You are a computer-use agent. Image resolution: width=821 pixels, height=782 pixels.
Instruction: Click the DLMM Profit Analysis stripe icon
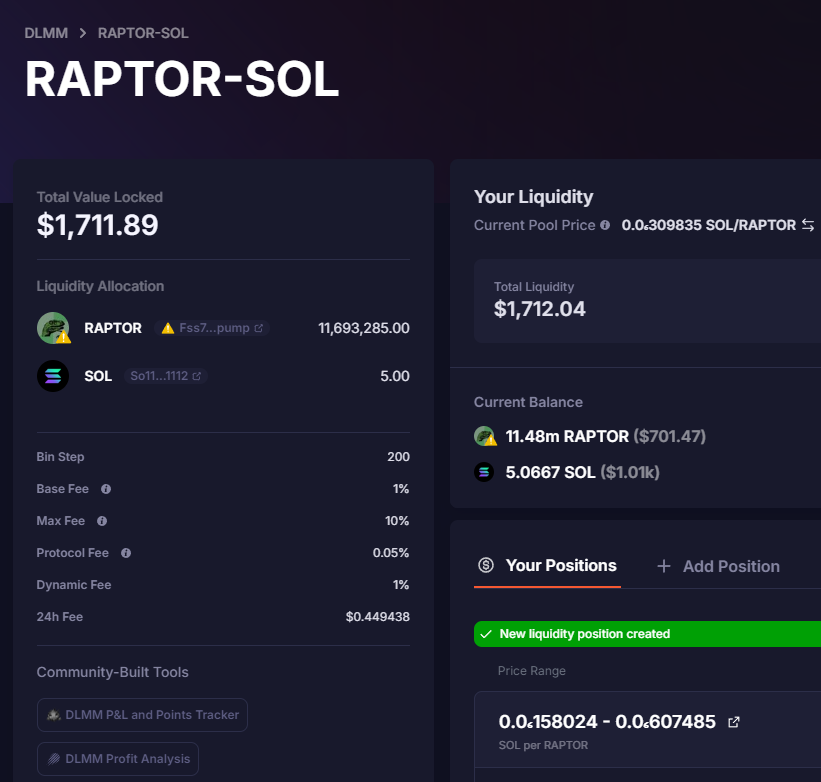[53, 759]
